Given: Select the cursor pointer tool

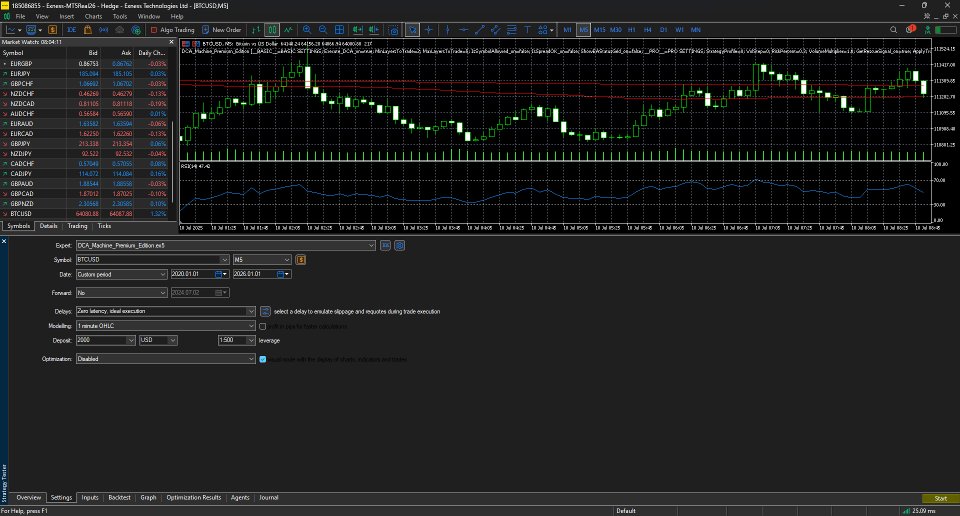Looking at the screenshot, I should point(413,29).
